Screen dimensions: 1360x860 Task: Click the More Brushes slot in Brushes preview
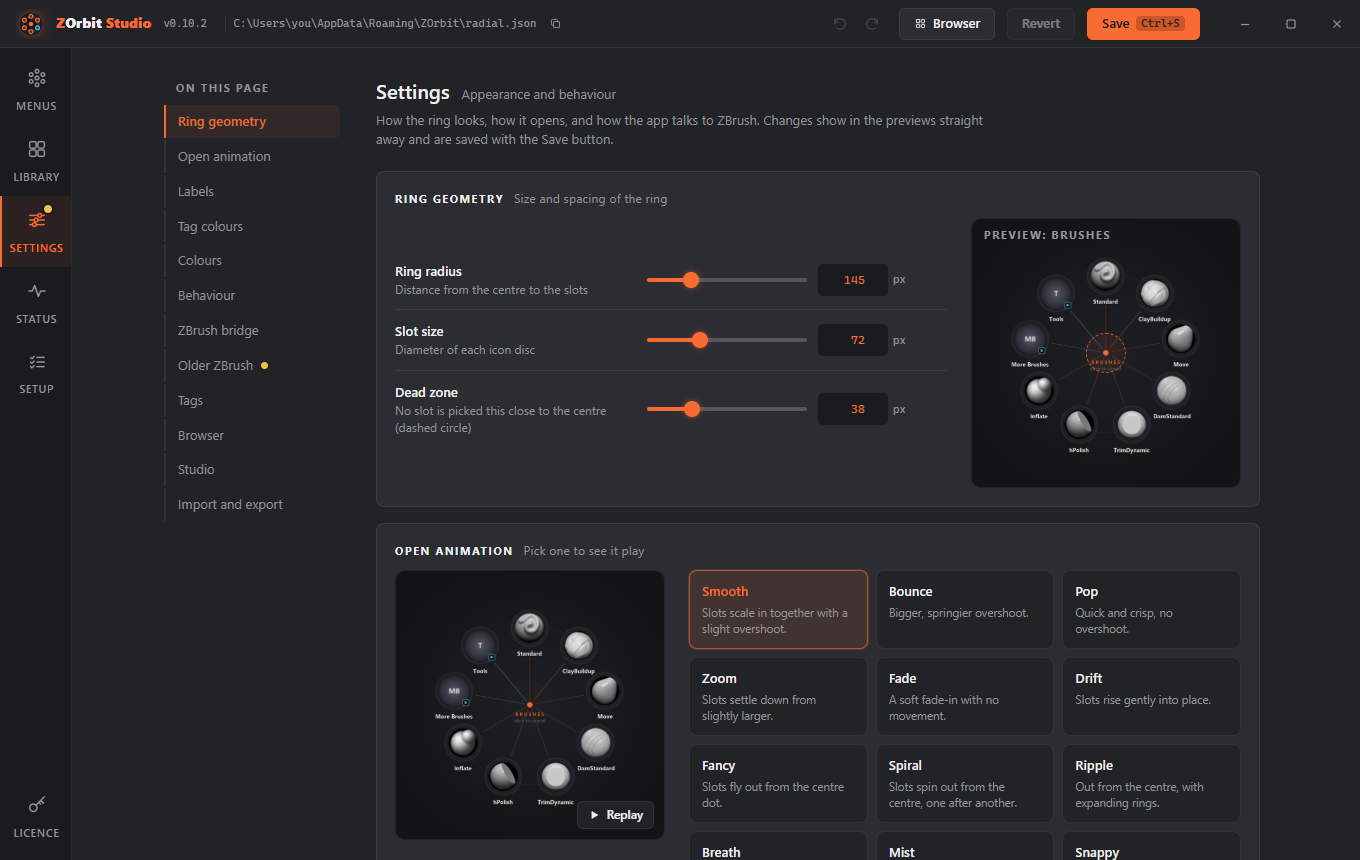coord(1030,339)
